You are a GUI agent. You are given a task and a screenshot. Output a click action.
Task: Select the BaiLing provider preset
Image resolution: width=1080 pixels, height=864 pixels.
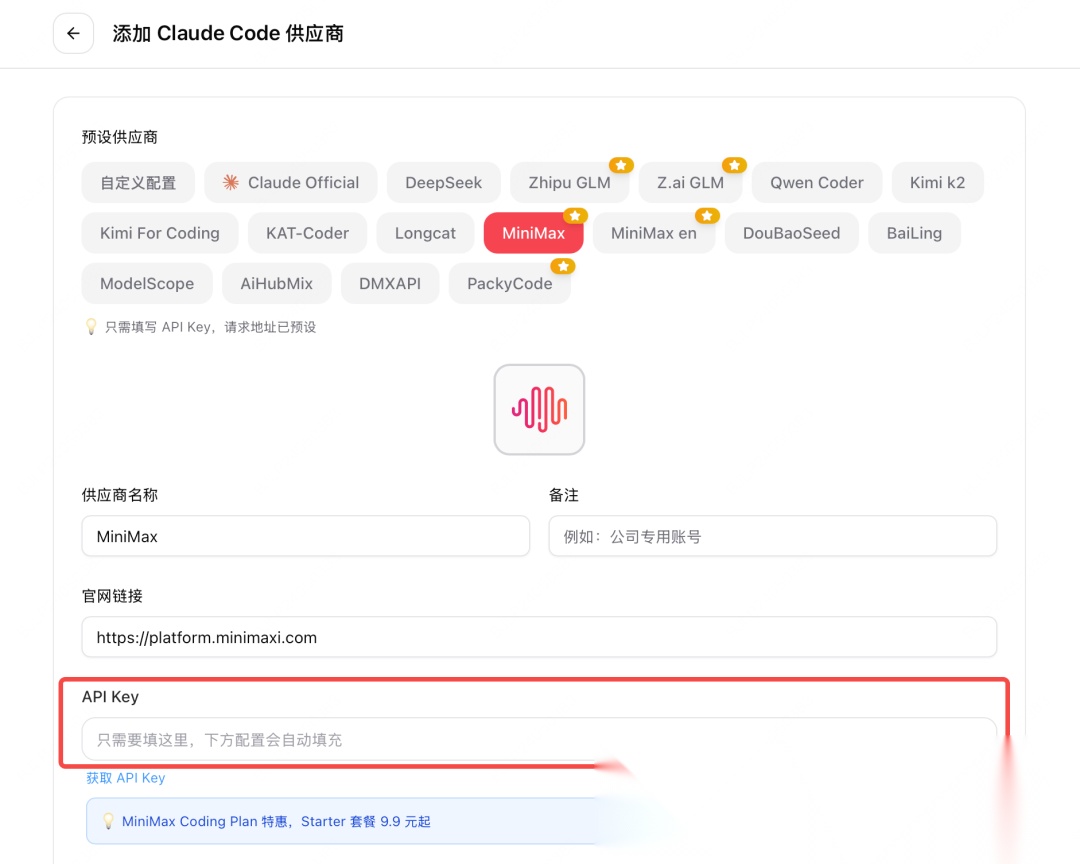(x=914, y=233)
